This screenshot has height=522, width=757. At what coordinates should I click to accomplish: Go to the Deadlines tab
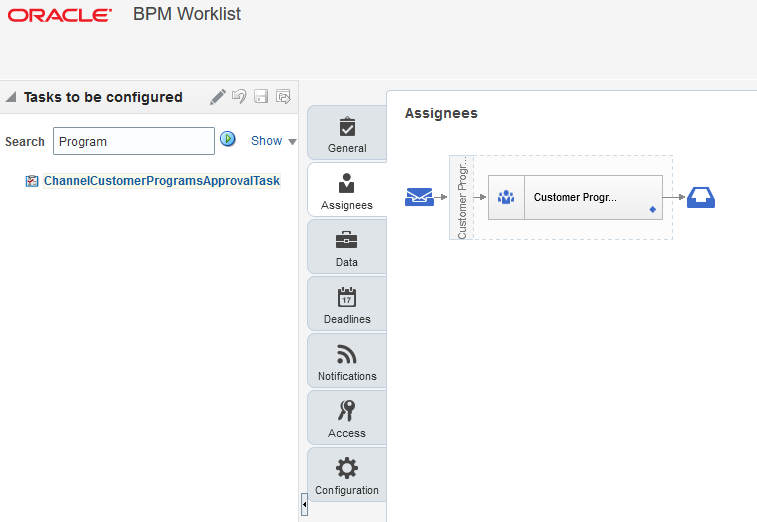tap(347, 304)
